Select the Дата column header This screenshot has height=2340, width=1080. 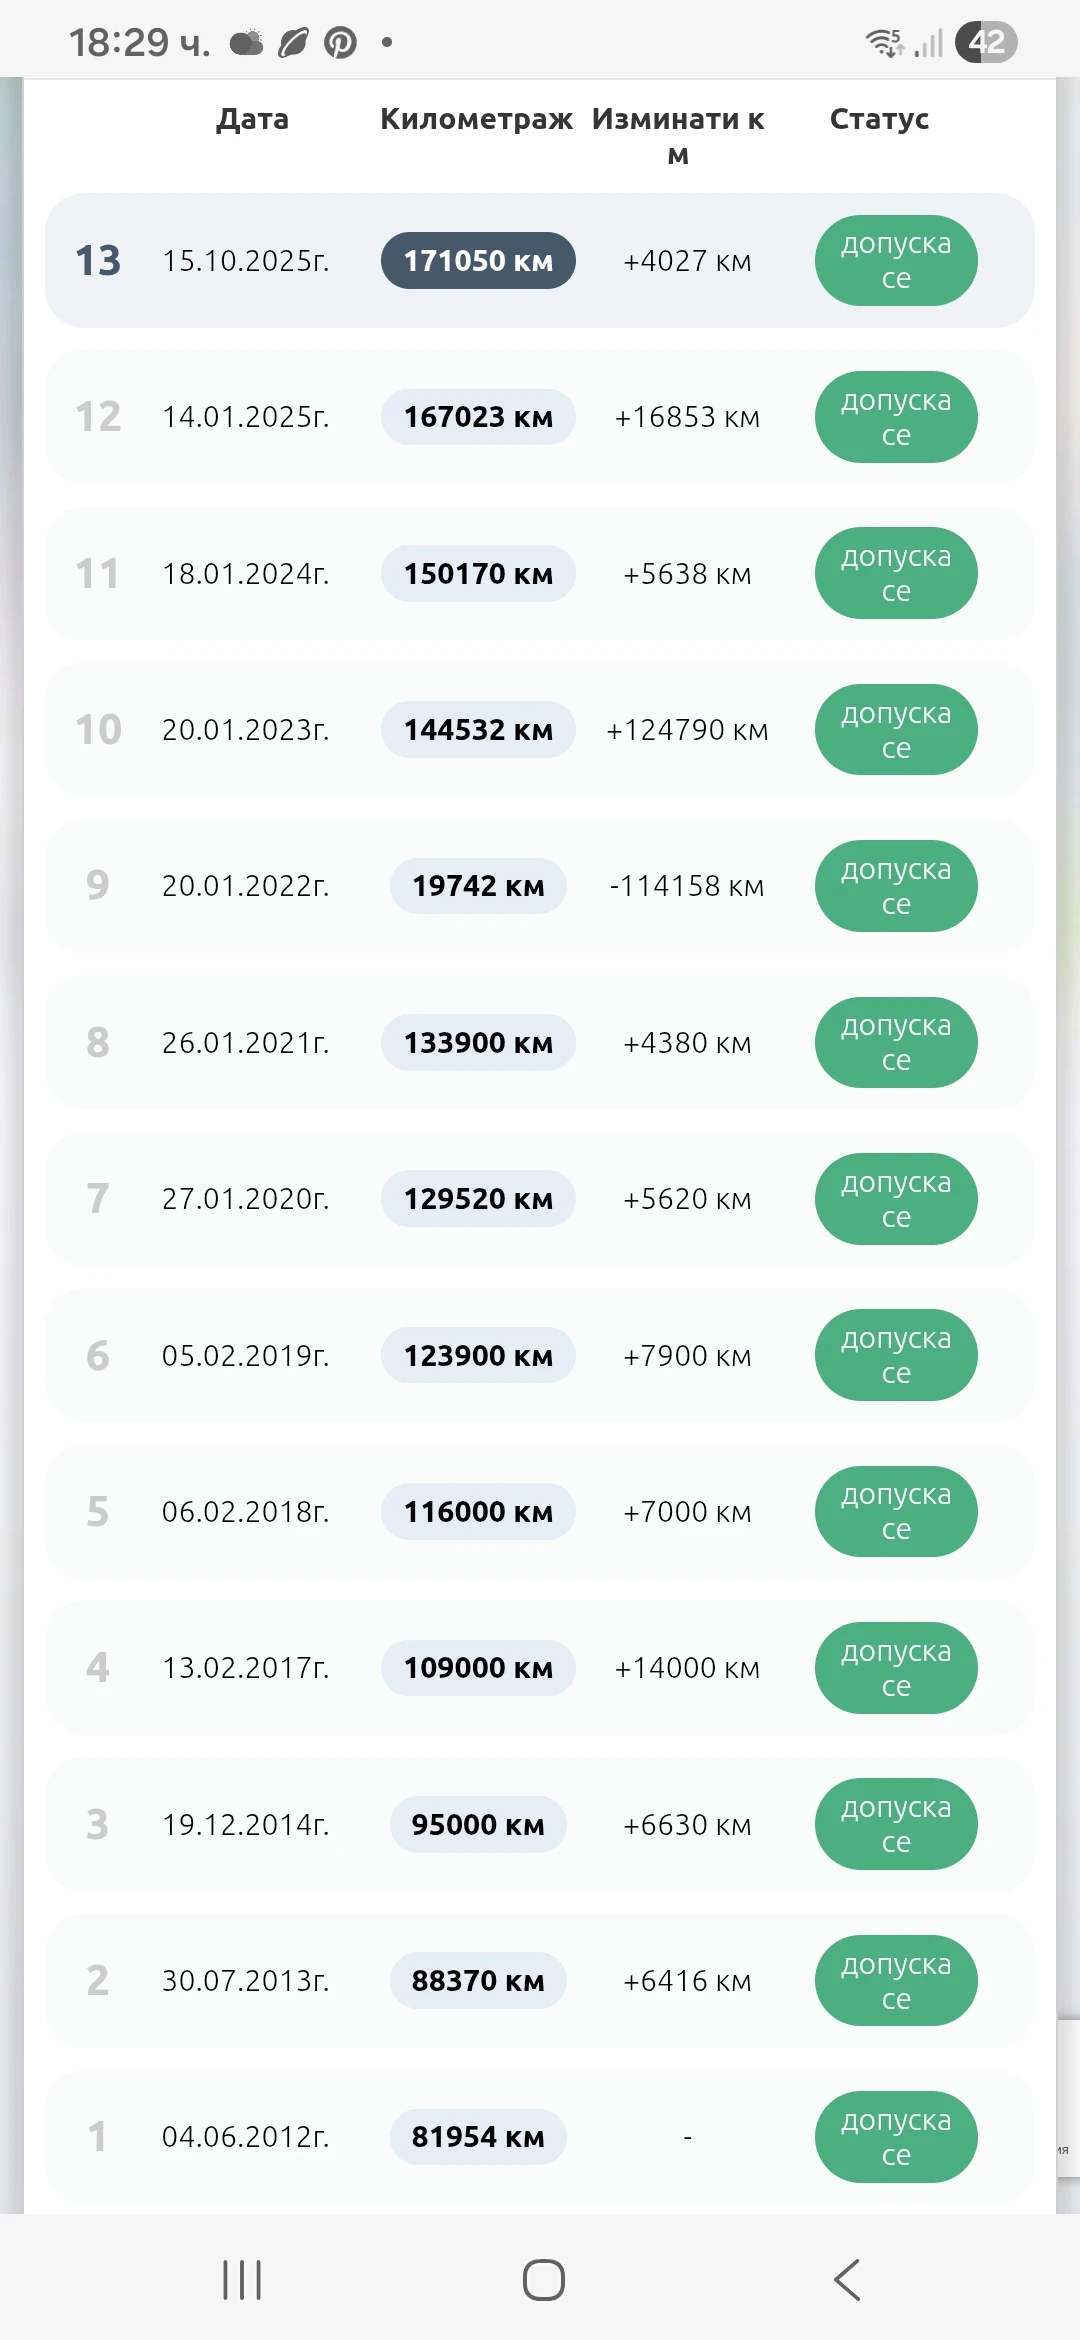pos(253,119)
